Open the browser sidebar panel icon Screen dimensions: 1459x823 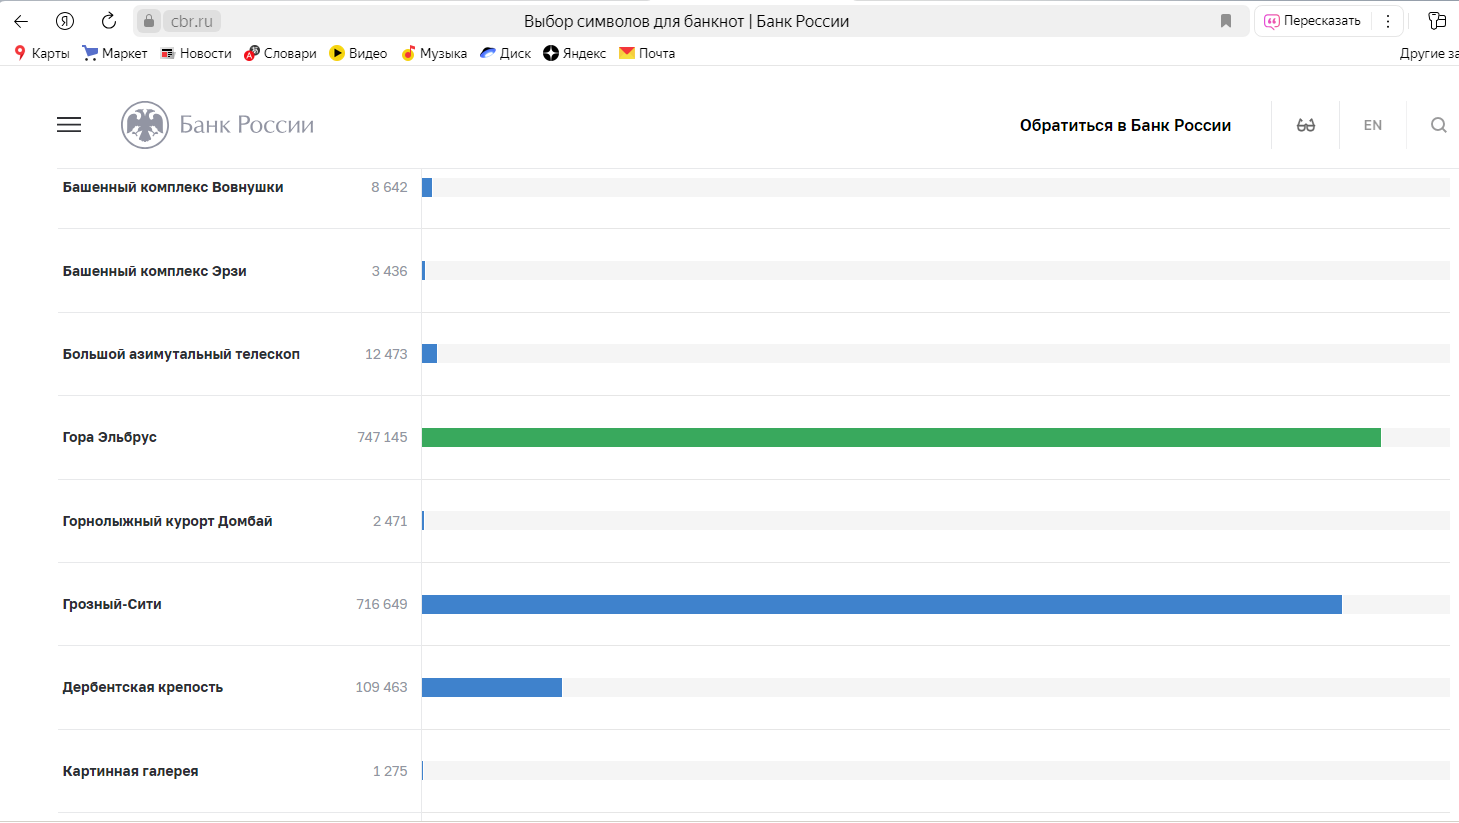1437,21
